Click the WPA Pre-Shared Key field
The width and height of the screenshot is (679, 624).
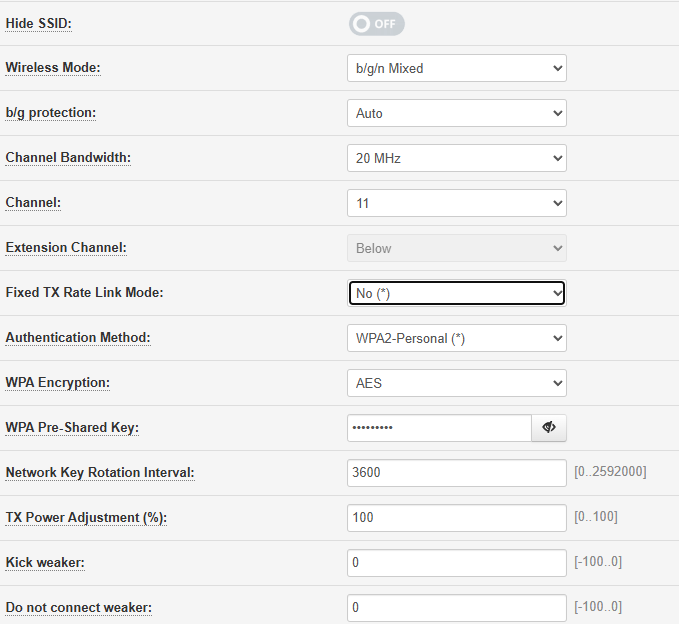pos(439,428)
